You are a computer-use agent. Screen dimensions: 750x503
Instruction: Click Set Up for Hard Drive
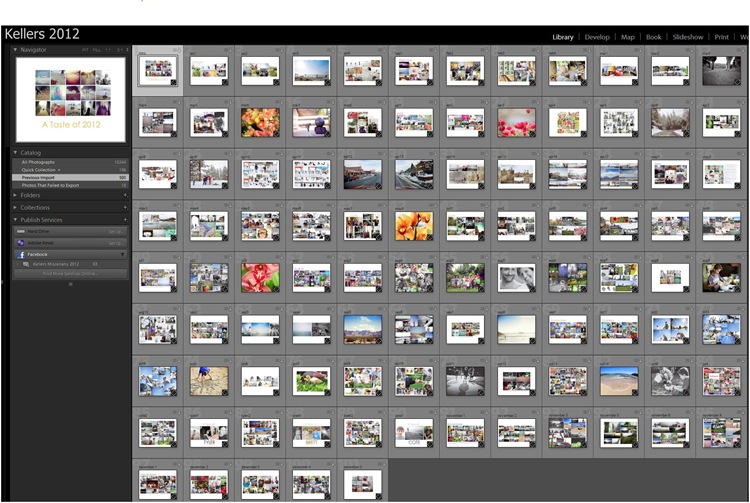click(115, 231)
